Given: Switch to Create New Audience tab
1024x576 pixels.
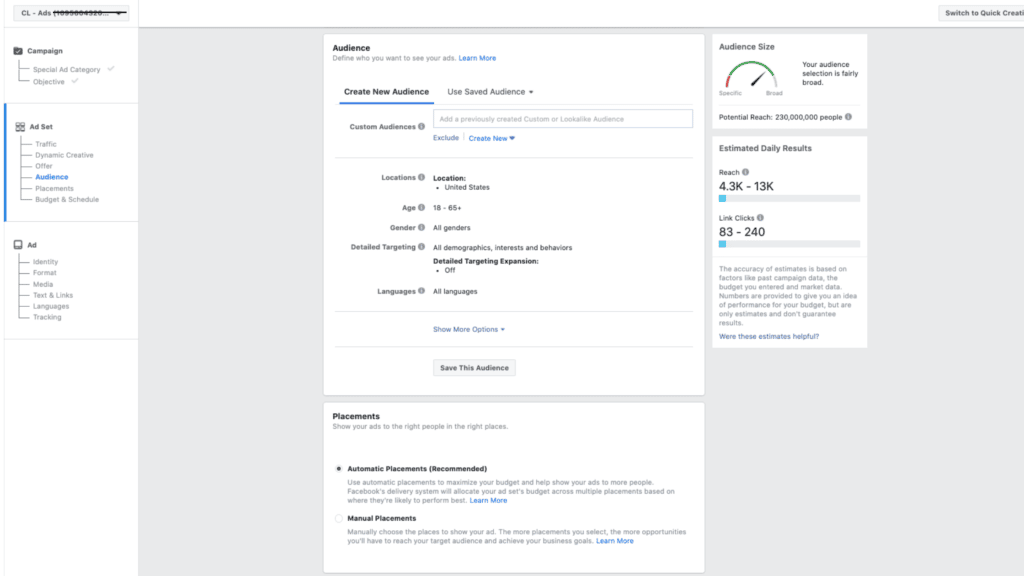Looking at the screenshot, I should 386,92.
